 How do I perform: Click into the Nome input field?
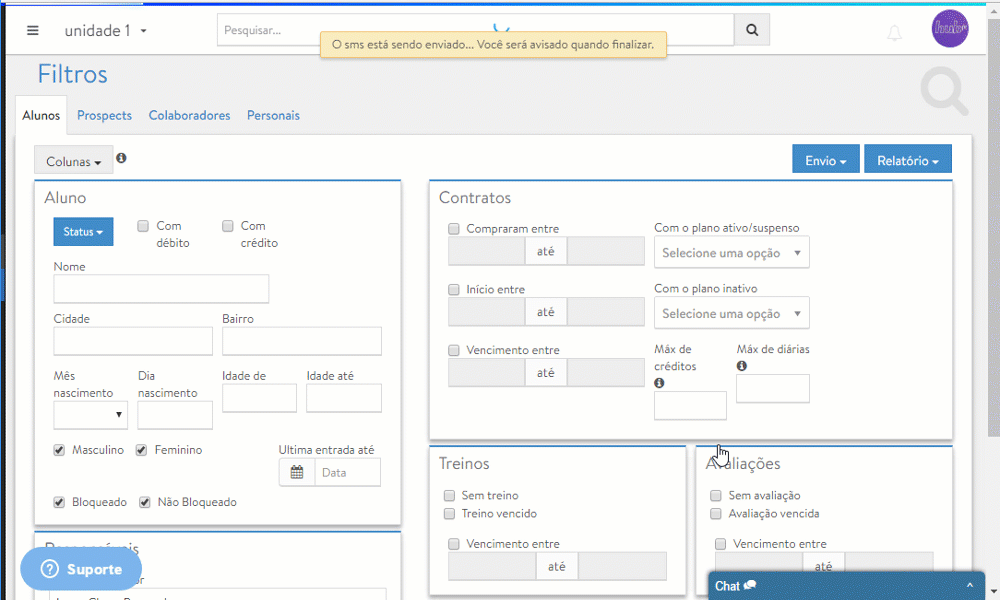pyautogui.click(x=161, y=289)
